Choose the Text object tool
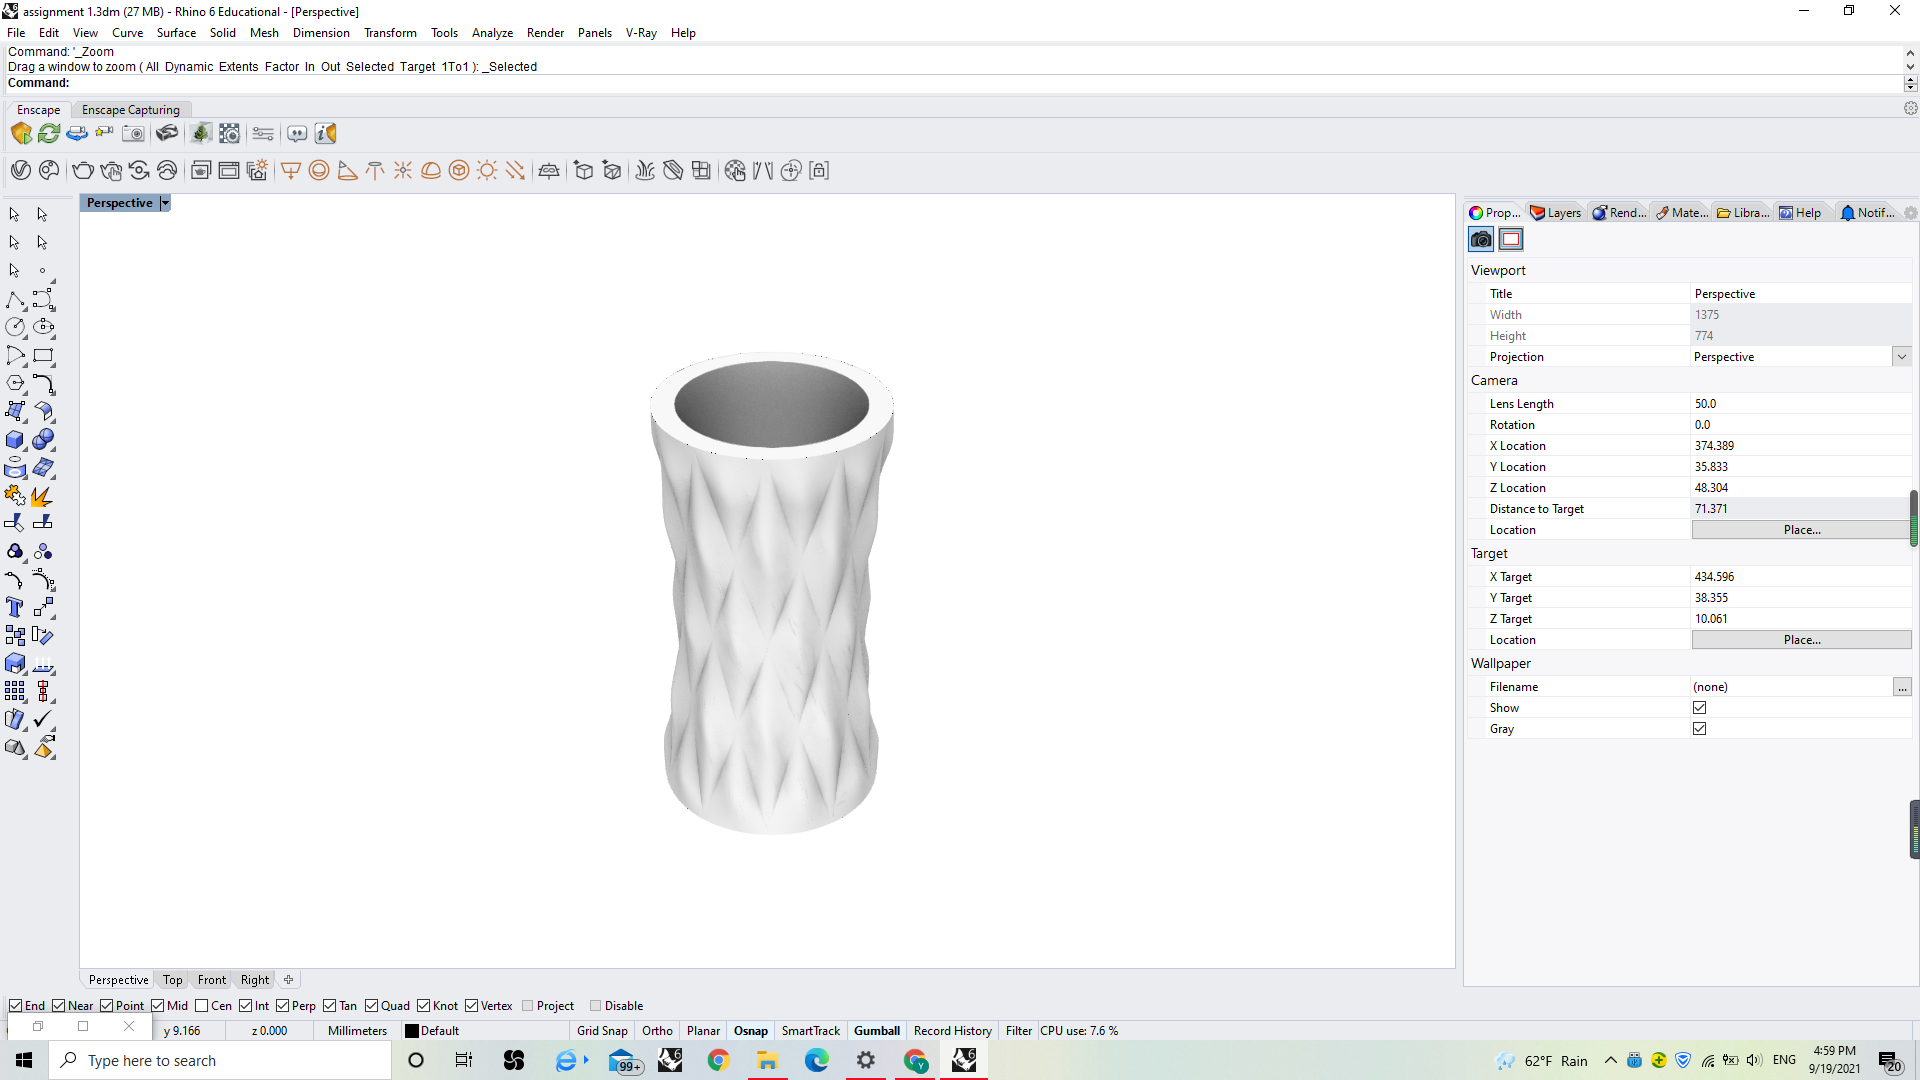 [x=15, y=607]
